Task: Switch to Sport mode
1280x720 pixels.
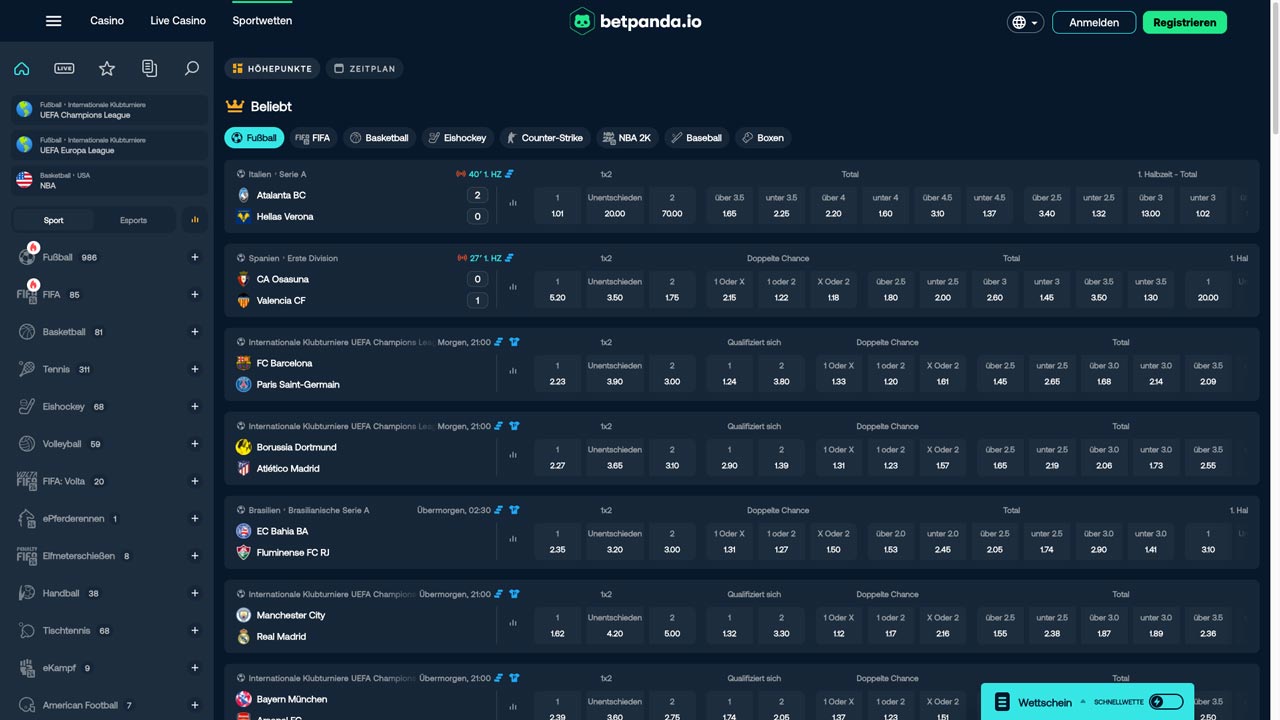Action: (x=54, y=220)
